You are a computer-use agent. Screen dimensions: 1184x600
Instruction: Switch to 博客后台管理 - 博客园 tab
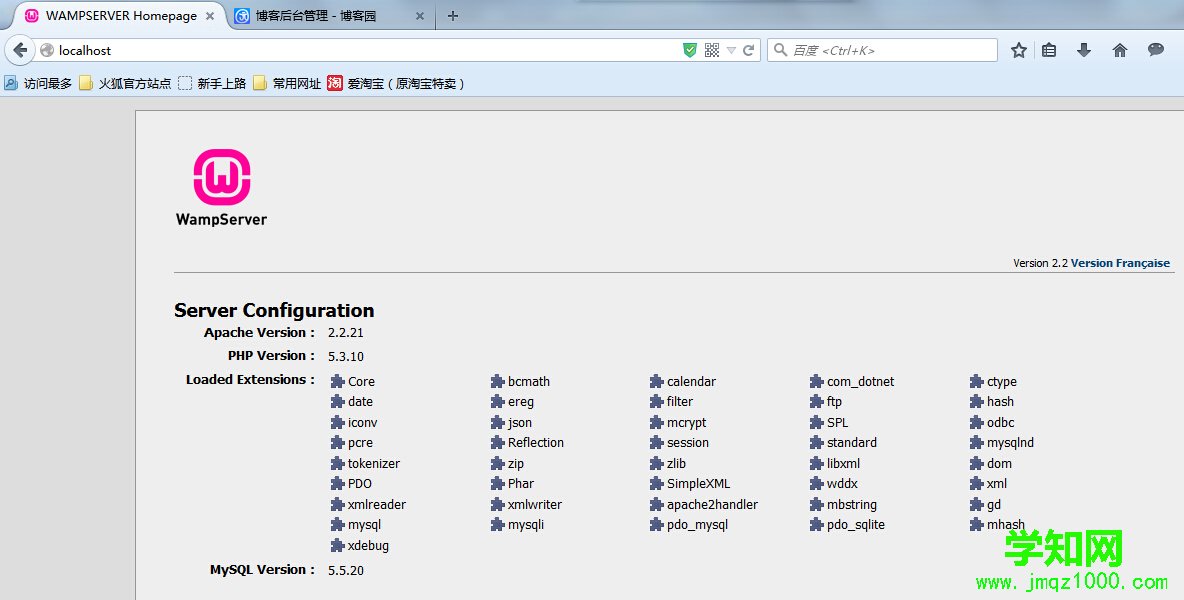coord(316,16)
